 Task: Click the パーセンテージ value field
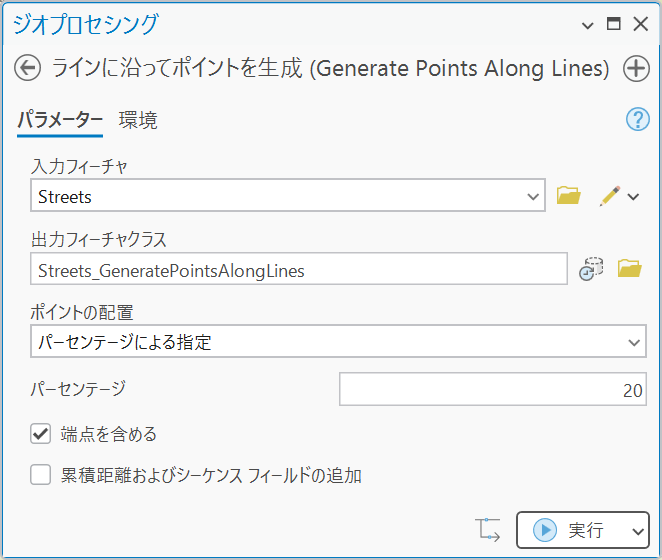(x=493, y=389)
